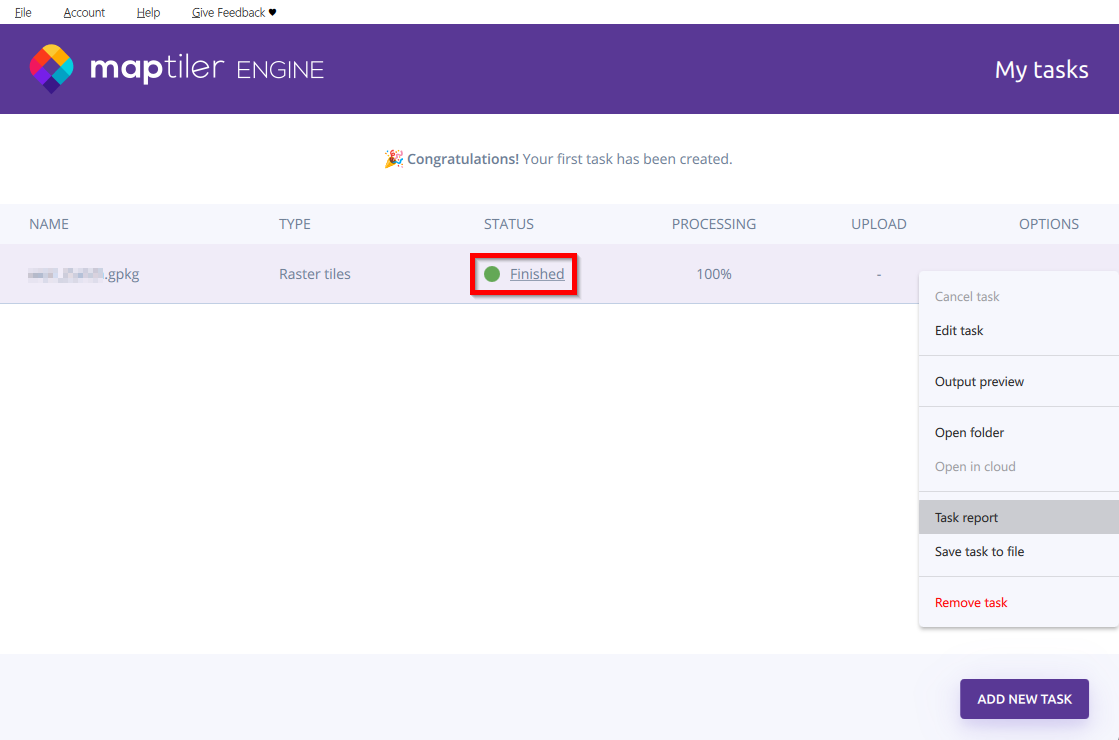This screenshot has width=1119, height=740.
Task: Click the STATUS column header
Action: (508, 224)
